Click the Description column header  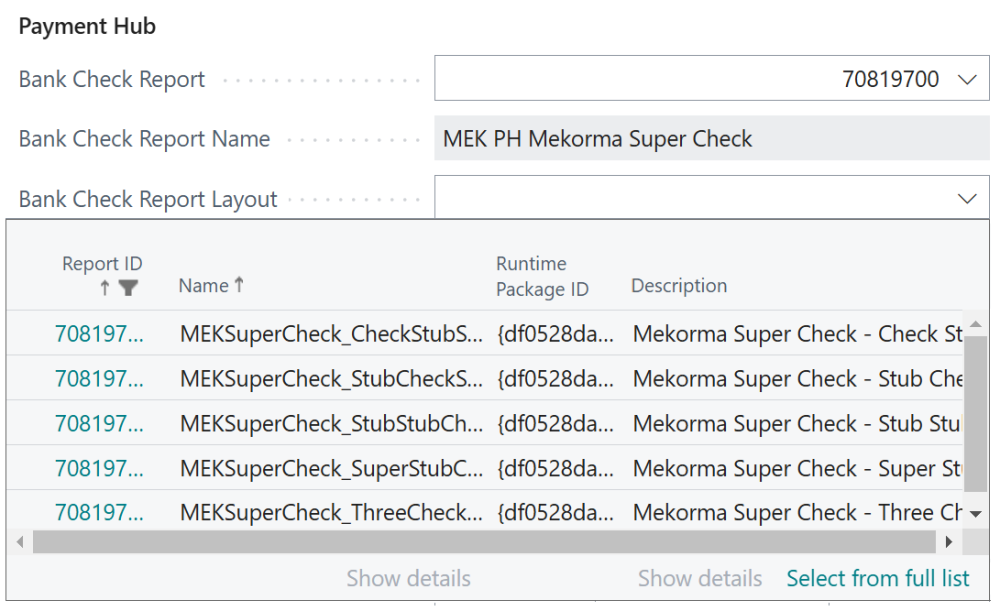pos(678,285)
